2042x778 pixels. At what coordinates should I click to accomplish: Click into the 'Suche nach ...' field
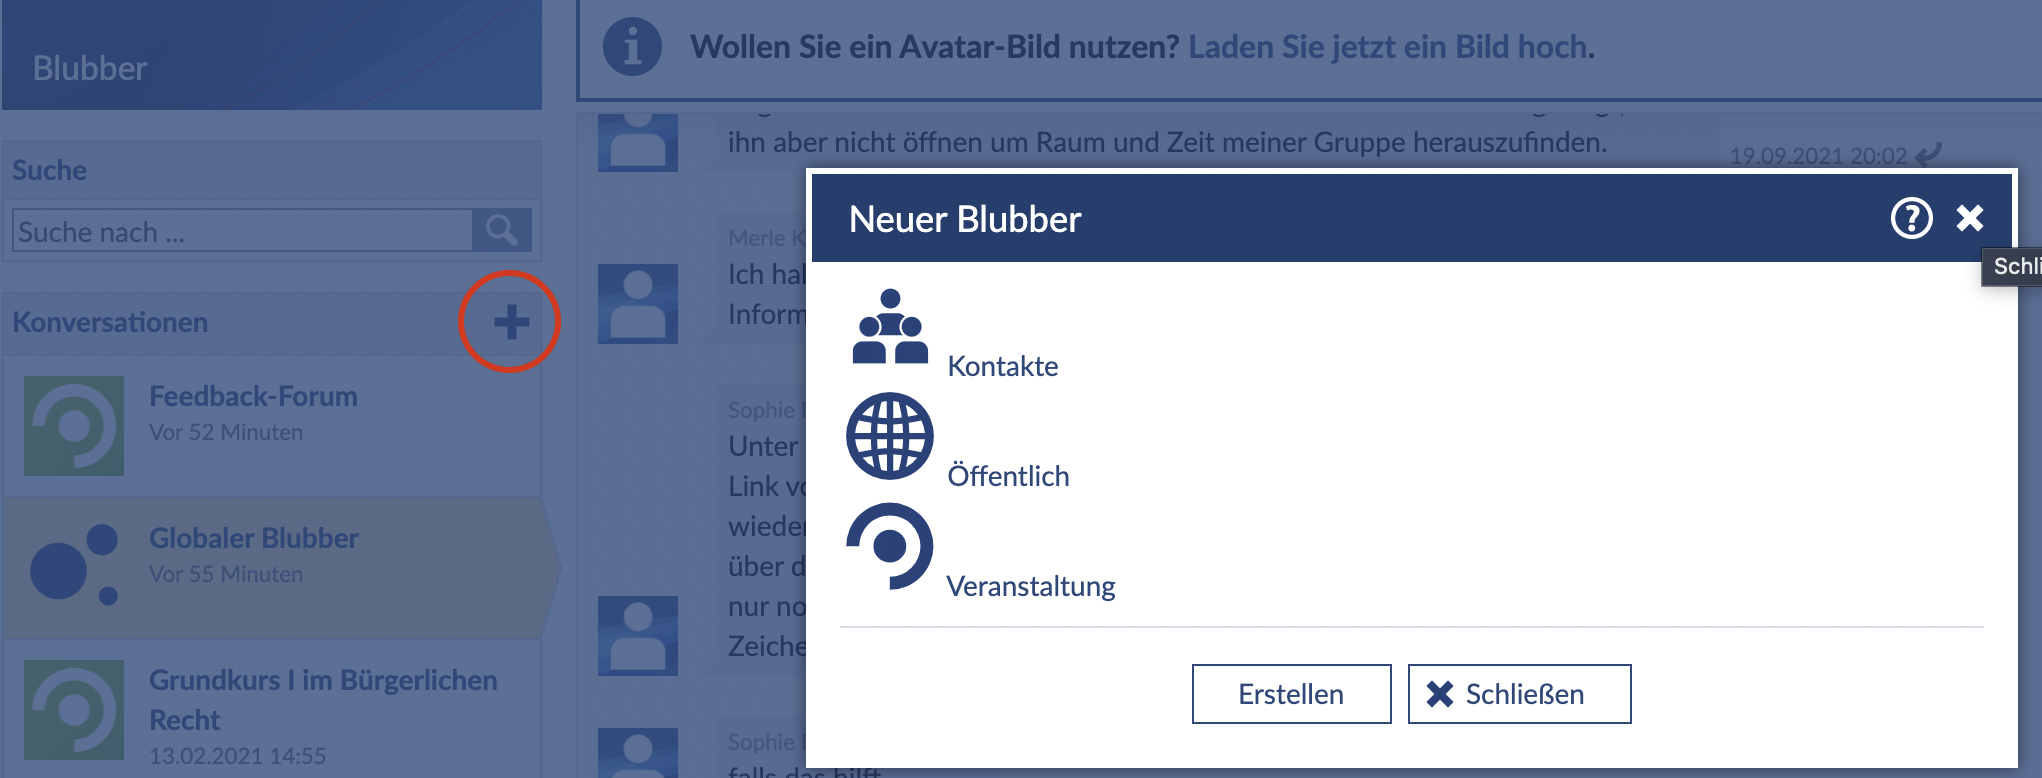click(242, 231)
